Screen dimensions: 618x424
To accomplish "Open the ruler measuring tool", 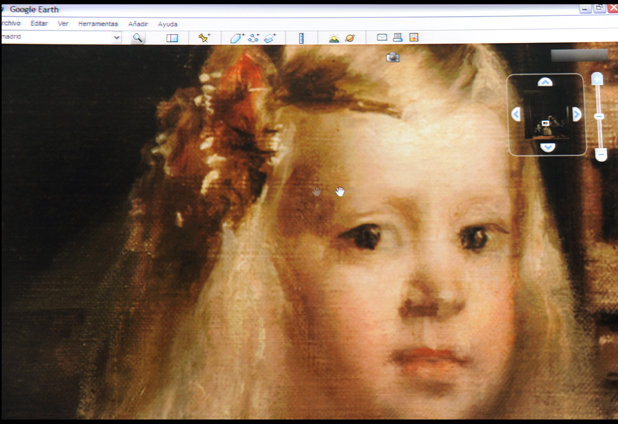I will tap(302, 38).
